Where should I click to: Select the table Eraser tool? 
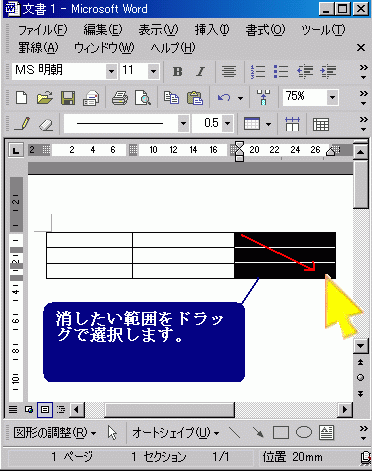pos(46,124)
